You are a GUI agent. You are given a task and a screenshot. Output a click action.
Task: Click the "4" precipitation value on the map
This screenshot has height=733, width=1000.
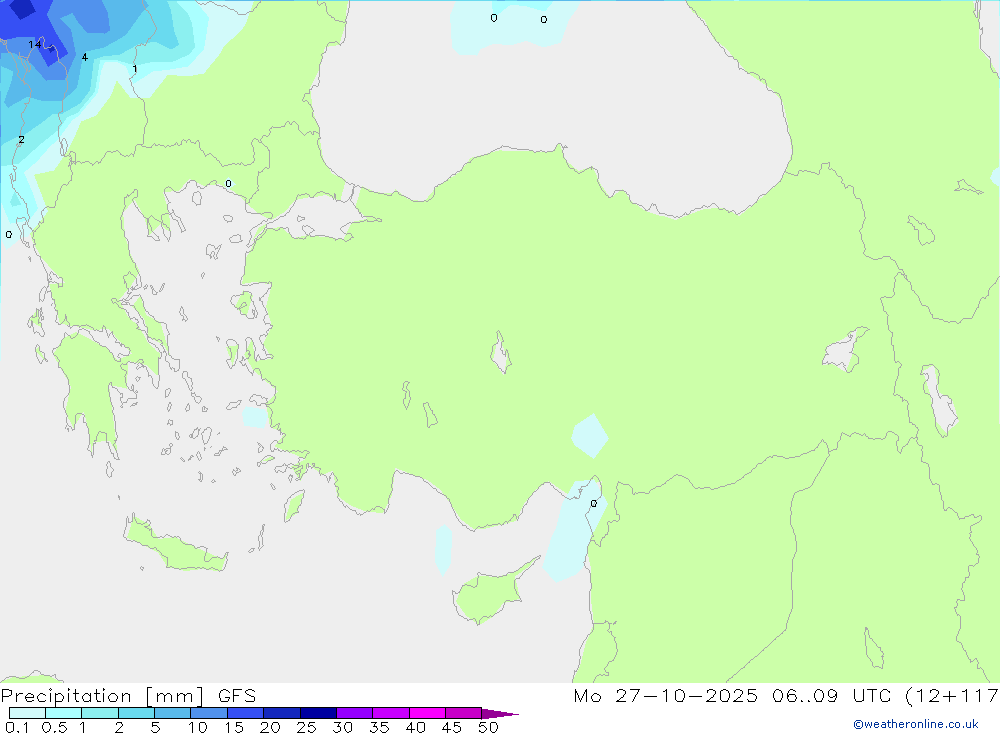pos(84,57)
